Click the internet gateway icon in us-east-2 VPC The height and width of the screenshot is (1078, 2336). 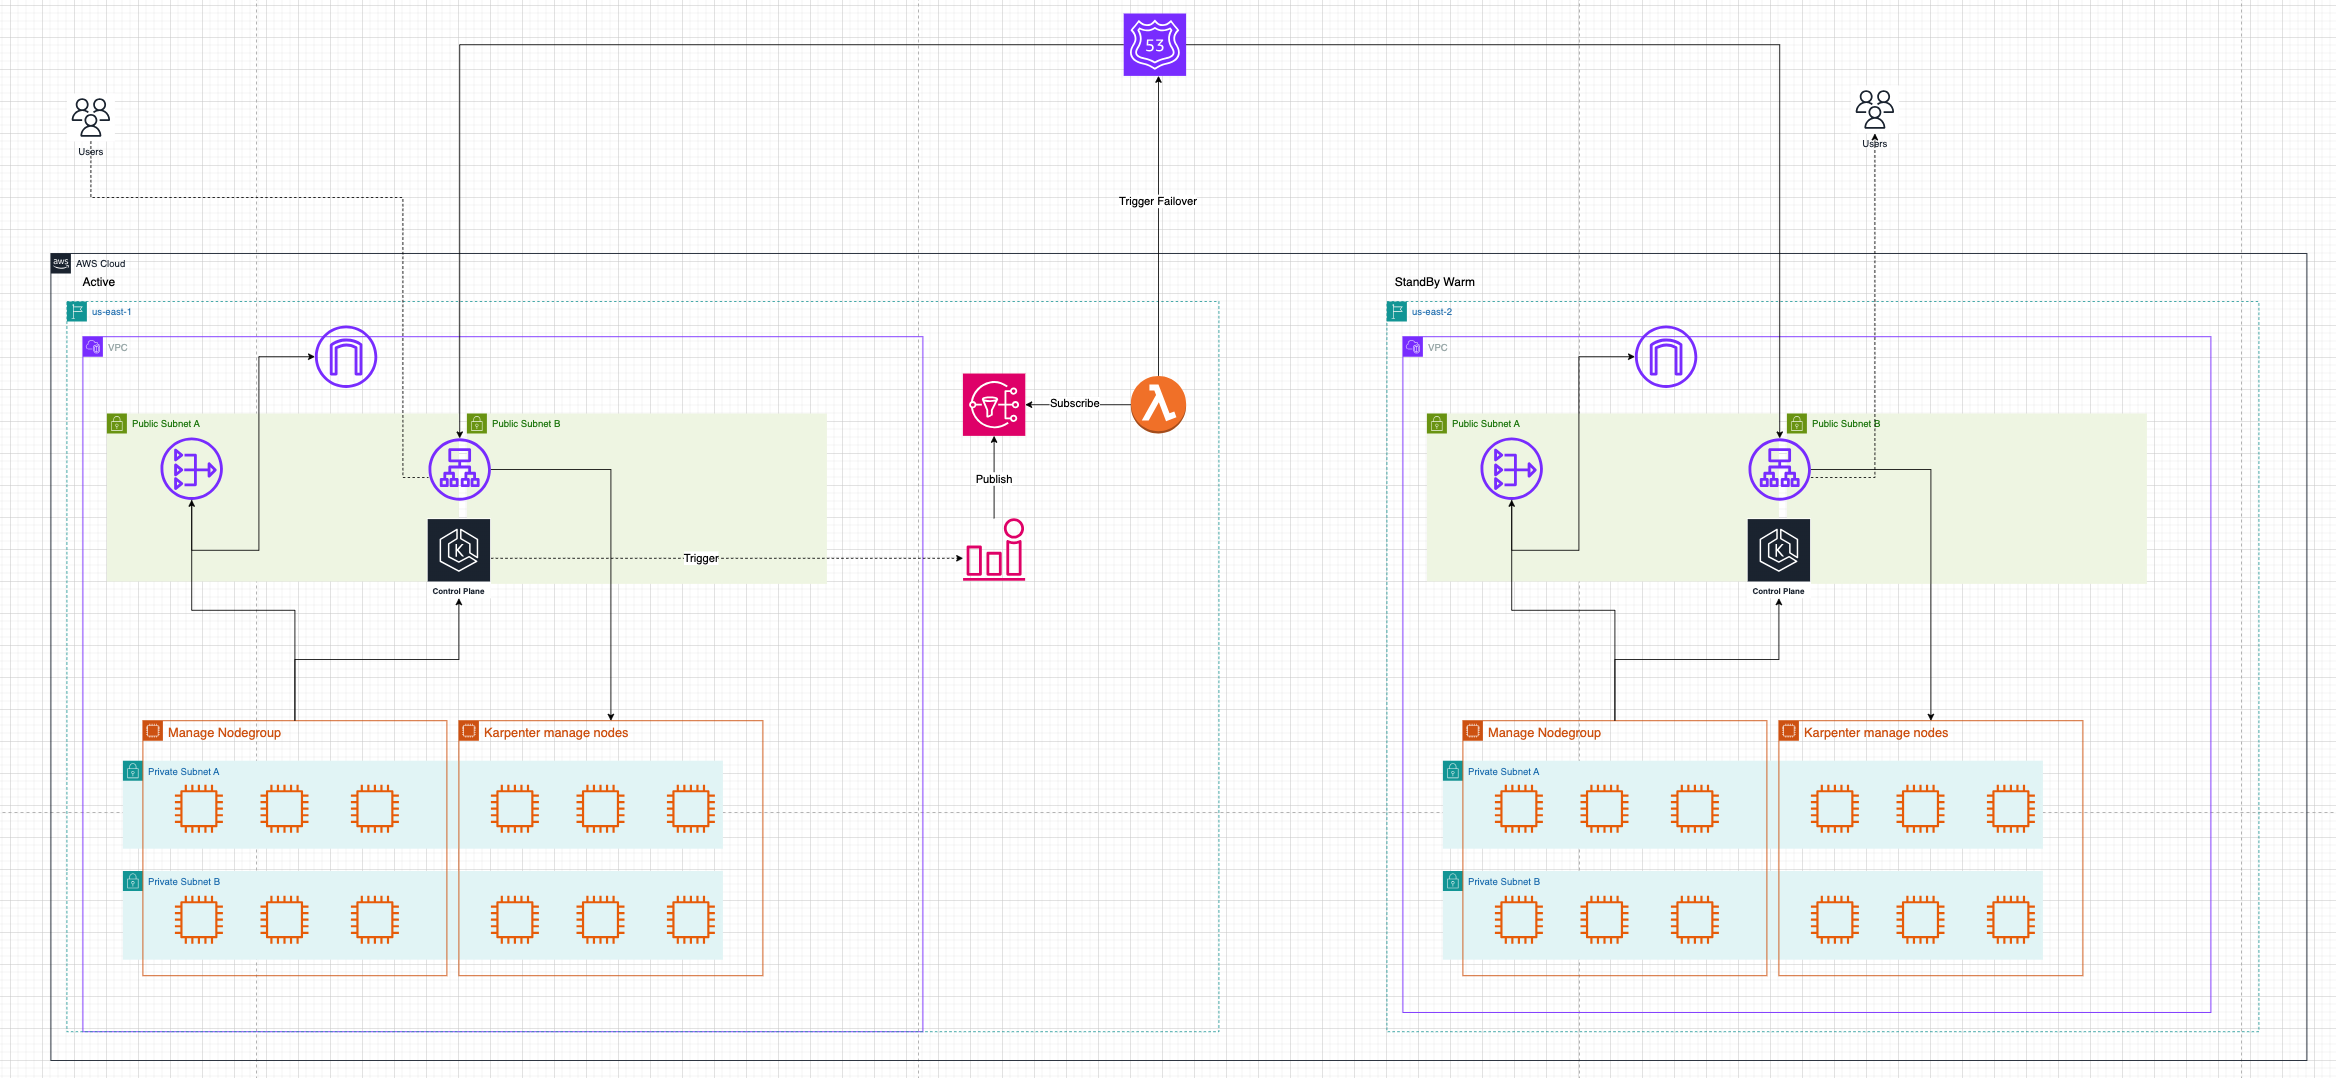click(1666, 357)
